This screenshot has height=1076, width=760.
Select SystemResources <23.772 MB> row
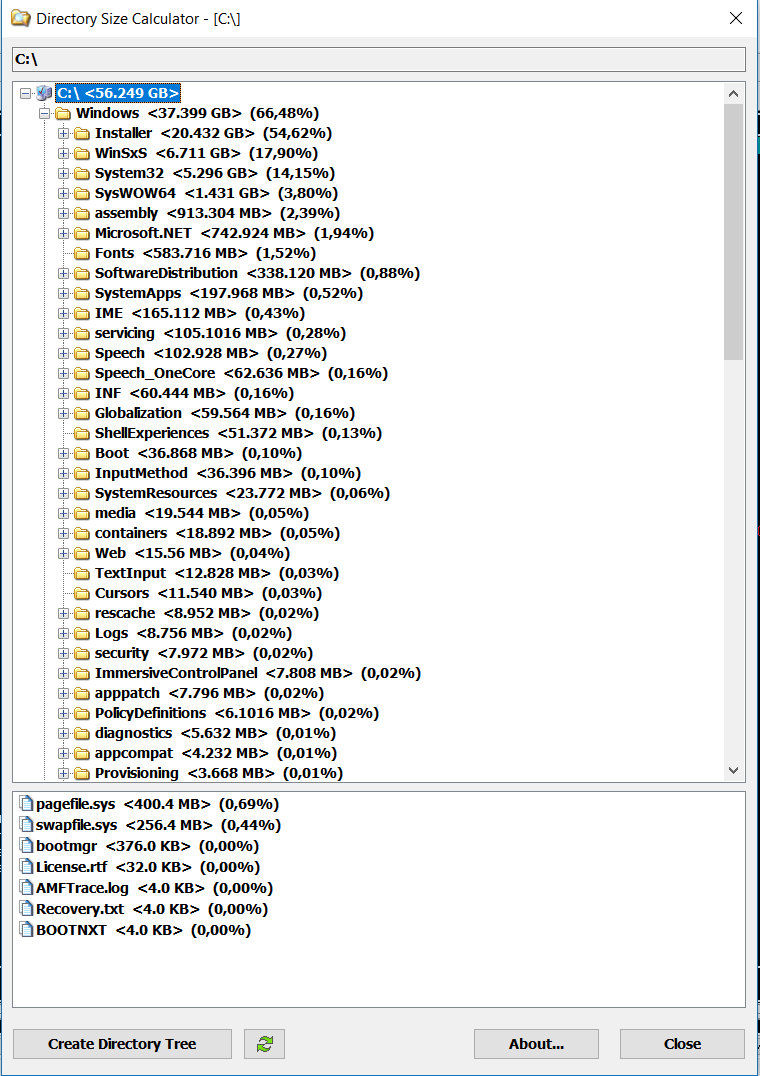point(242,493)
